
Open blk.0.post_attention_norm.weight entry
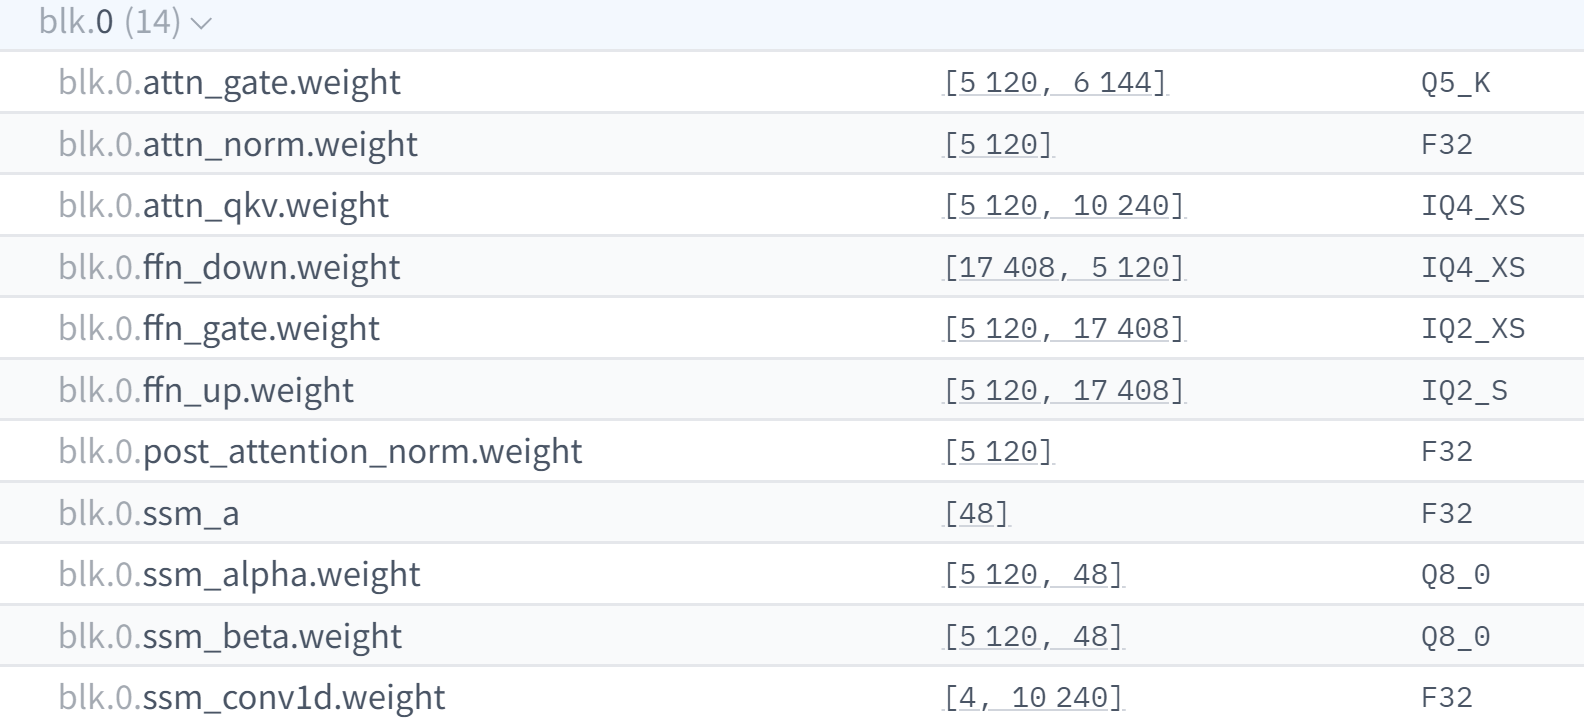point(792,452)
